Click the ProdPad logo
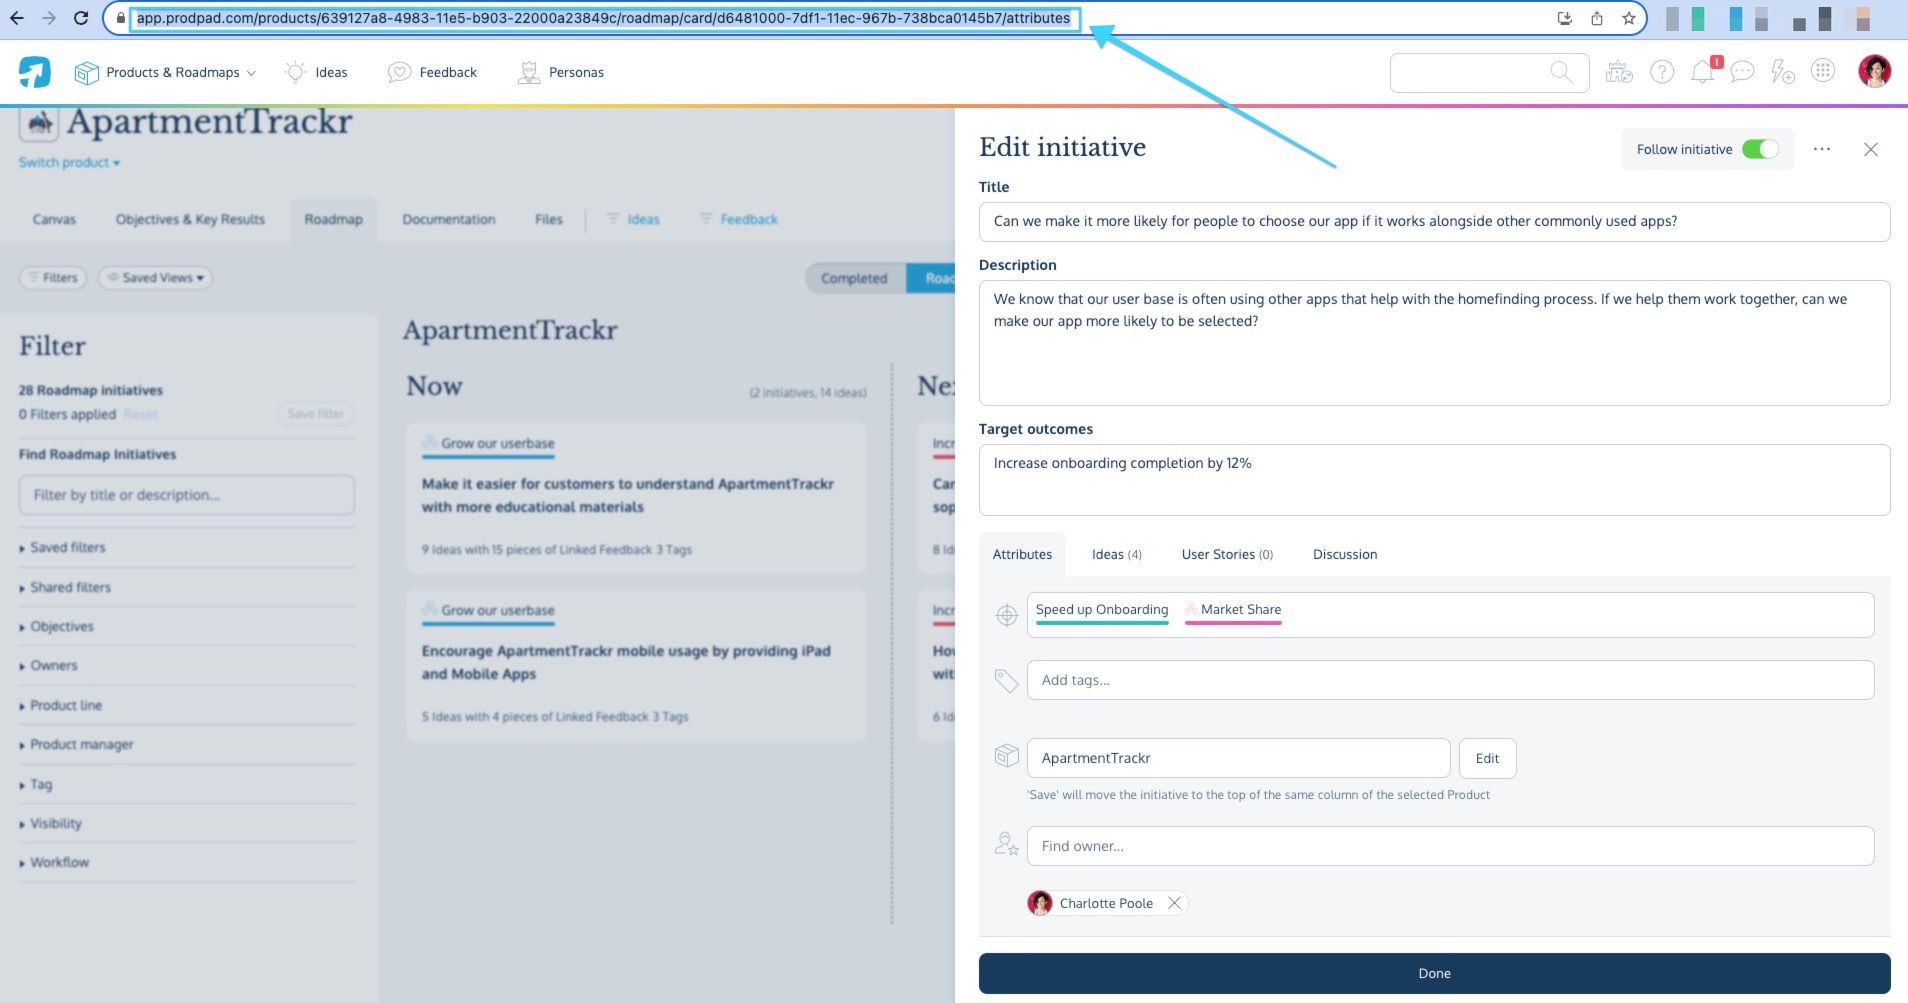The height and width of the screenshot is (1003, 1908). pyautogui.click(x=34, y=71)
